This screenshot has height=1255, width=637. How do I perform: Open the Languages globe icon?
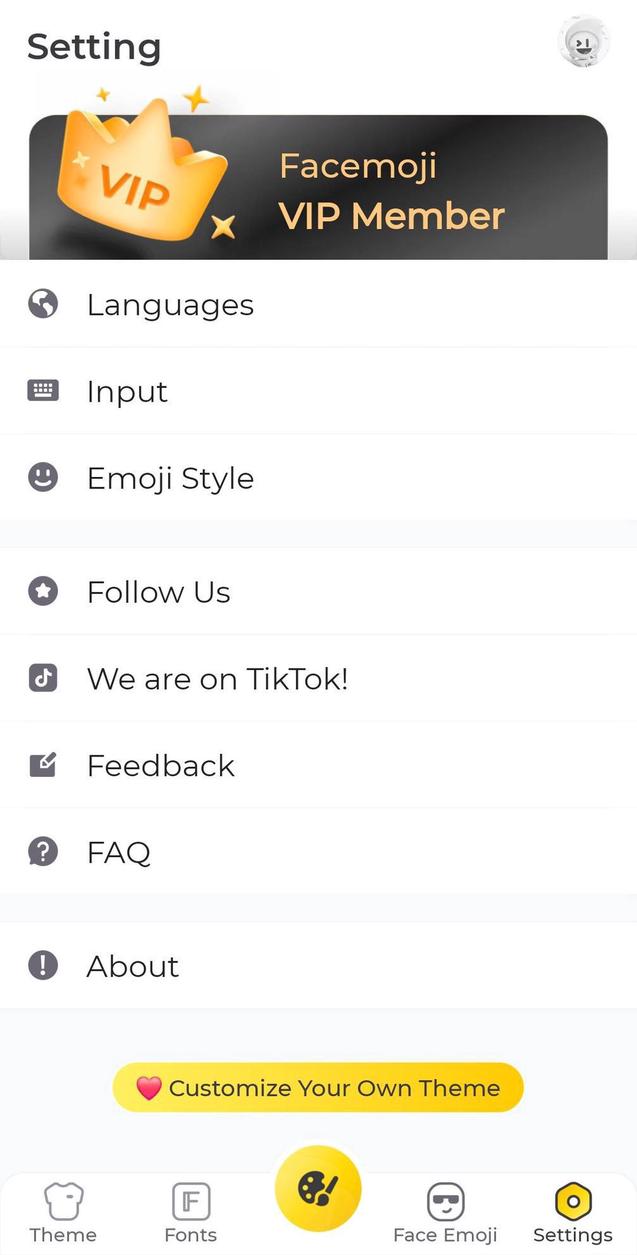[42, 303]
